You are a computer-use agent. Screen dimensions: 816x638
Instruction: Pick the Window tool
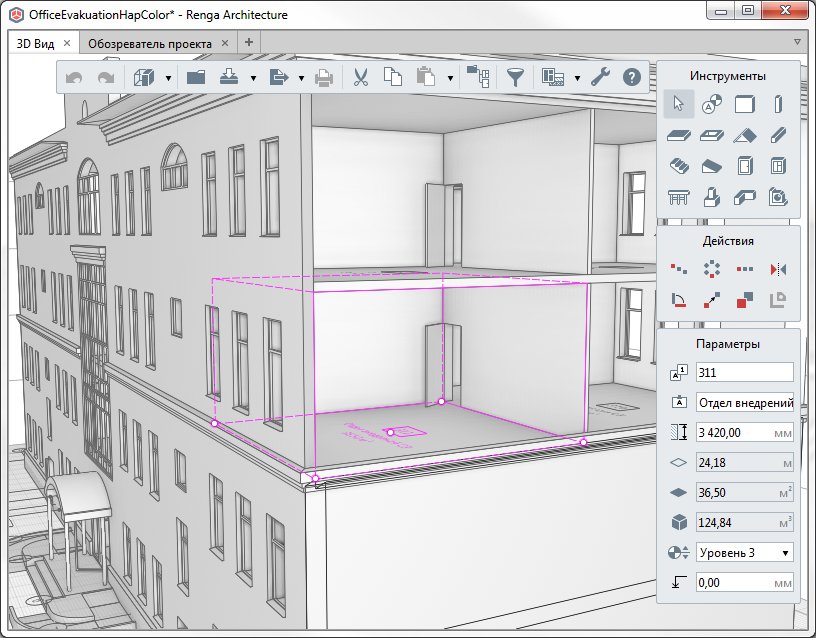779,166
